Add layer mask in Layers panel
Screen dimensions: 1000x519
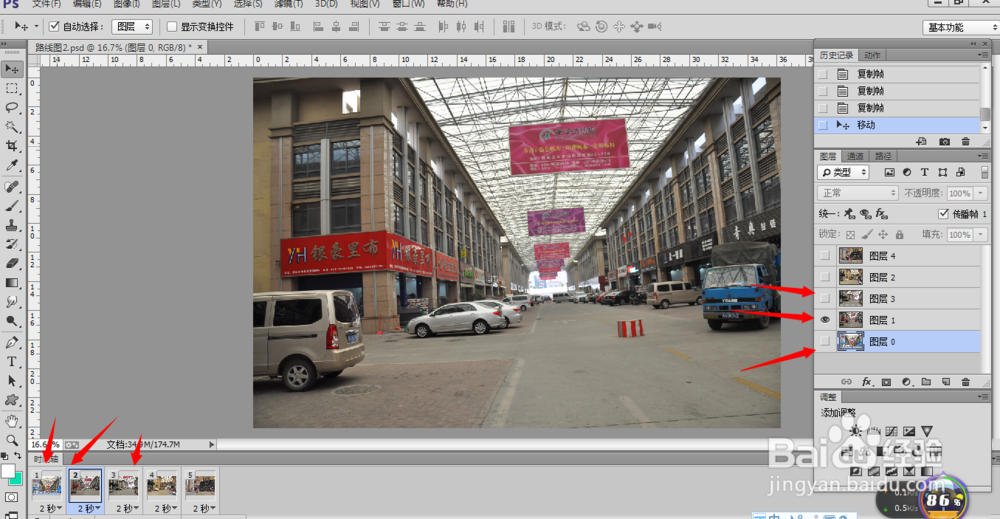pyautogui.click(x=886, y=382)
